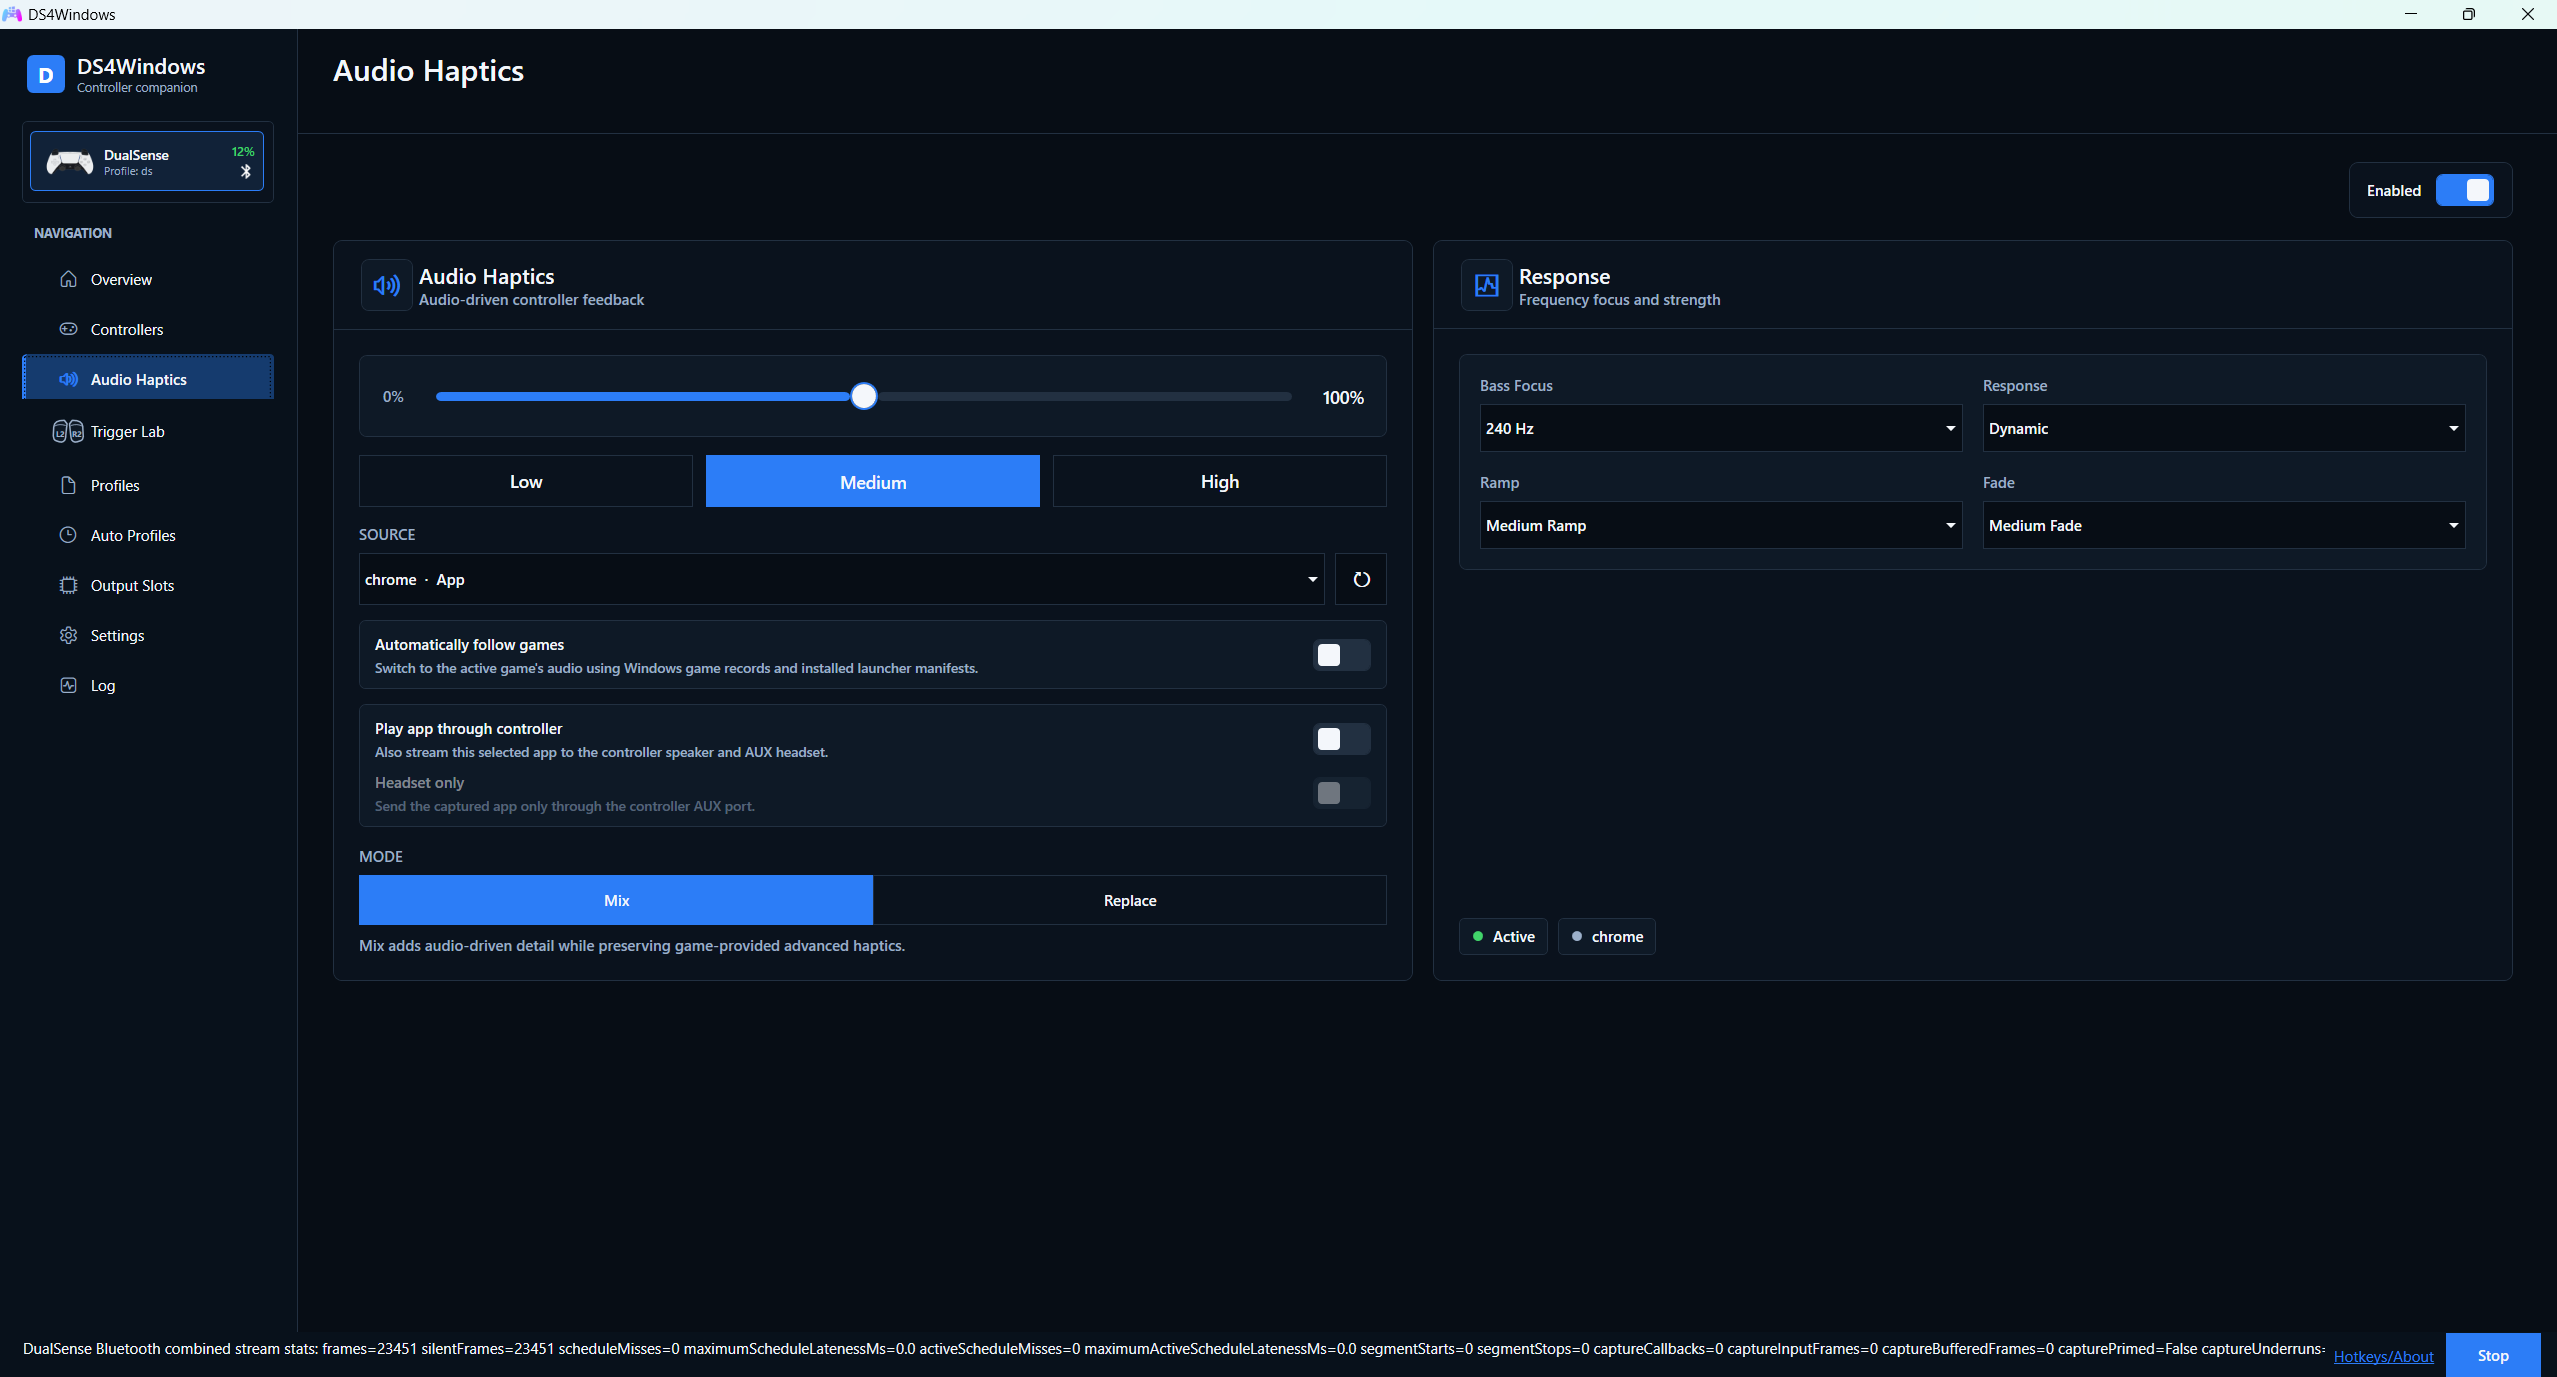Viewport: 2557px width, 1377px height.
Task: Click the Active status chip
Action: 1503,936
